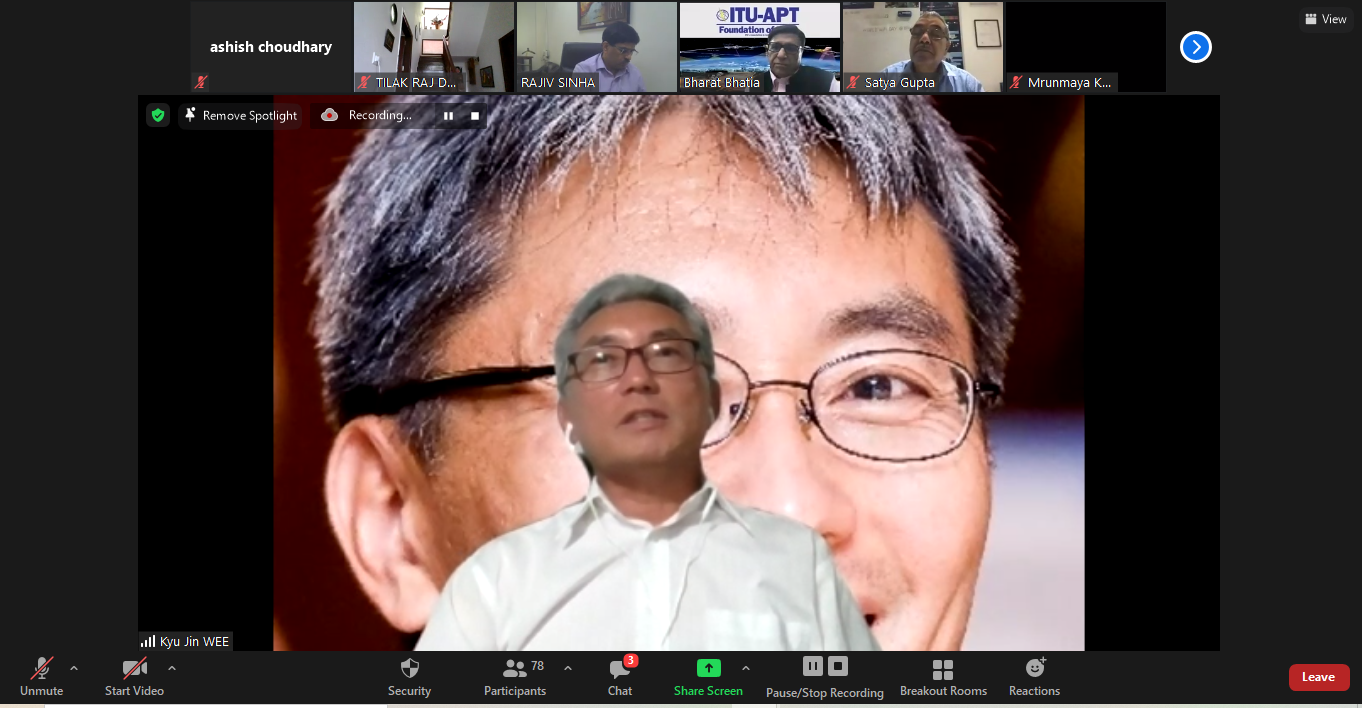Expand the Participants options arrow

(x=568, y=668)
